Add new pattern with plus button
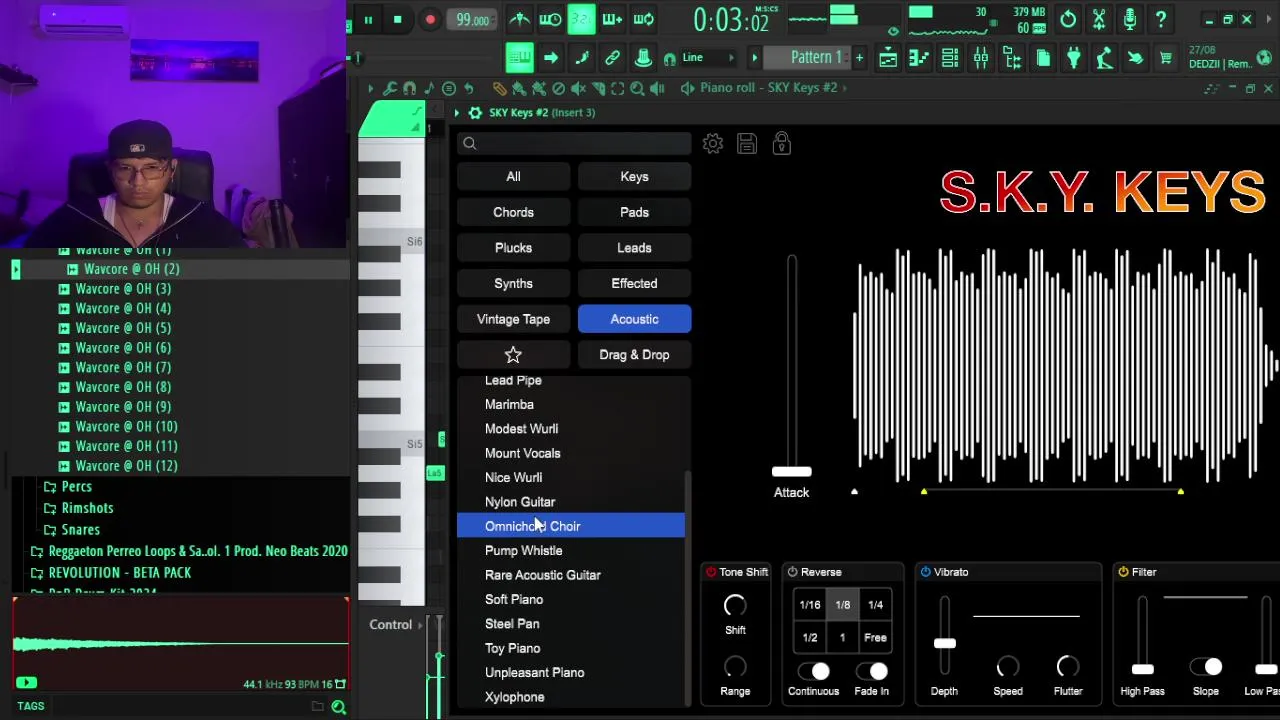 pos(859,58)
